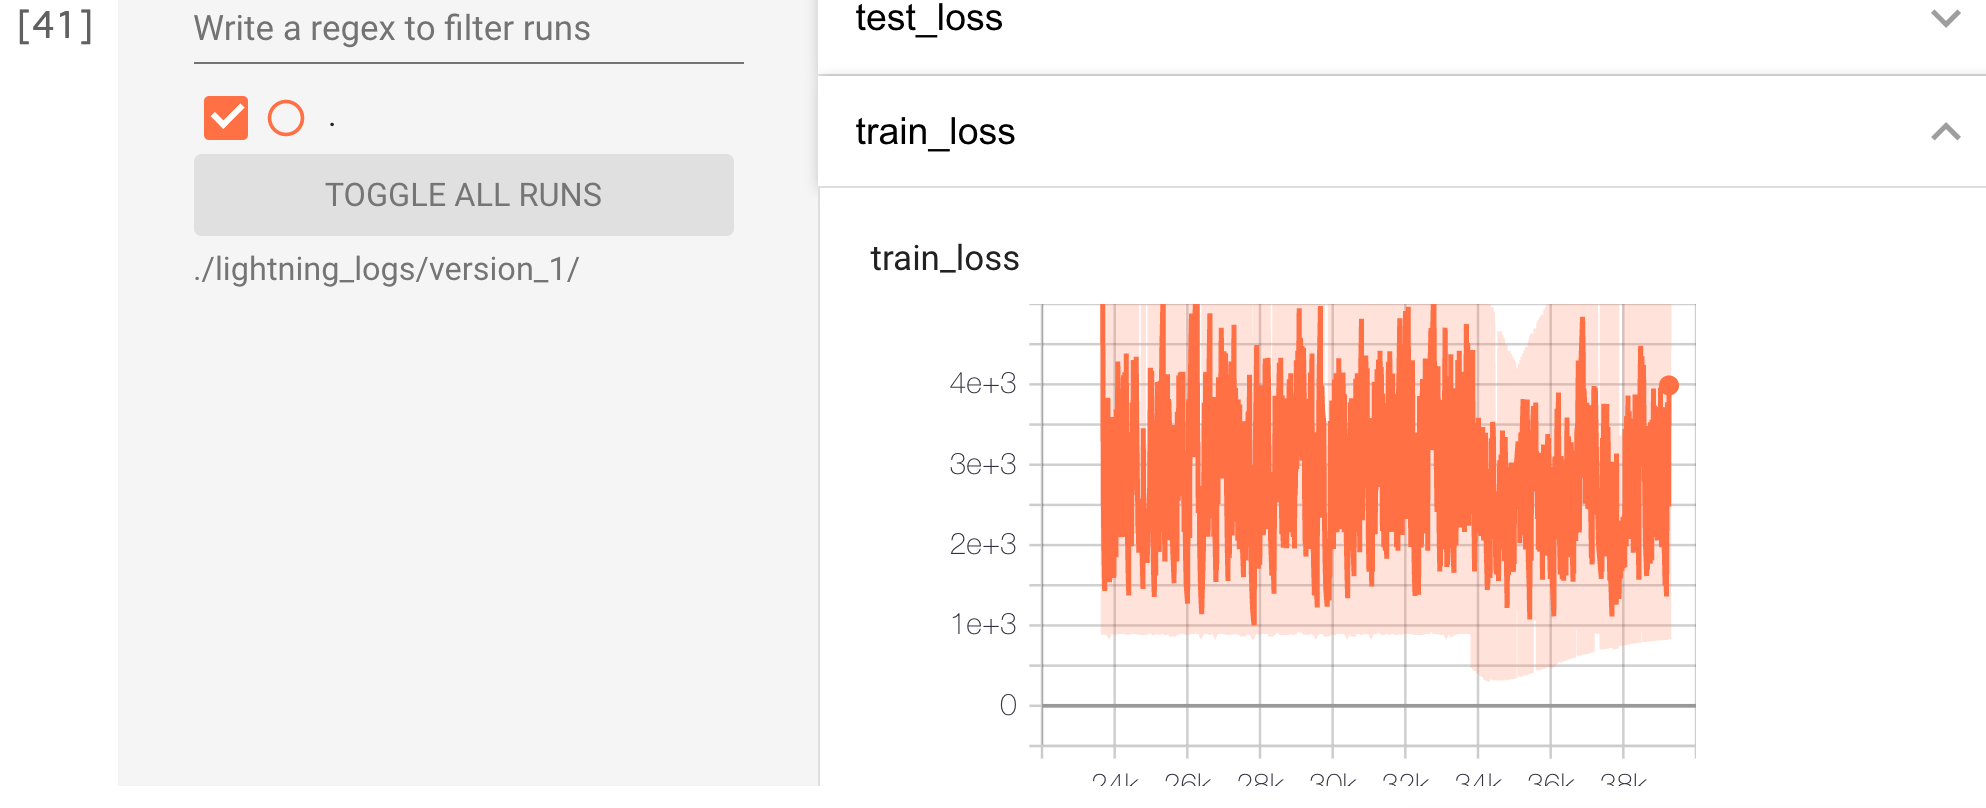This screenshot has height=808, width=1986.
Task: Click the 3e+3 y-axis tick label
Action: tap(982, 464)
